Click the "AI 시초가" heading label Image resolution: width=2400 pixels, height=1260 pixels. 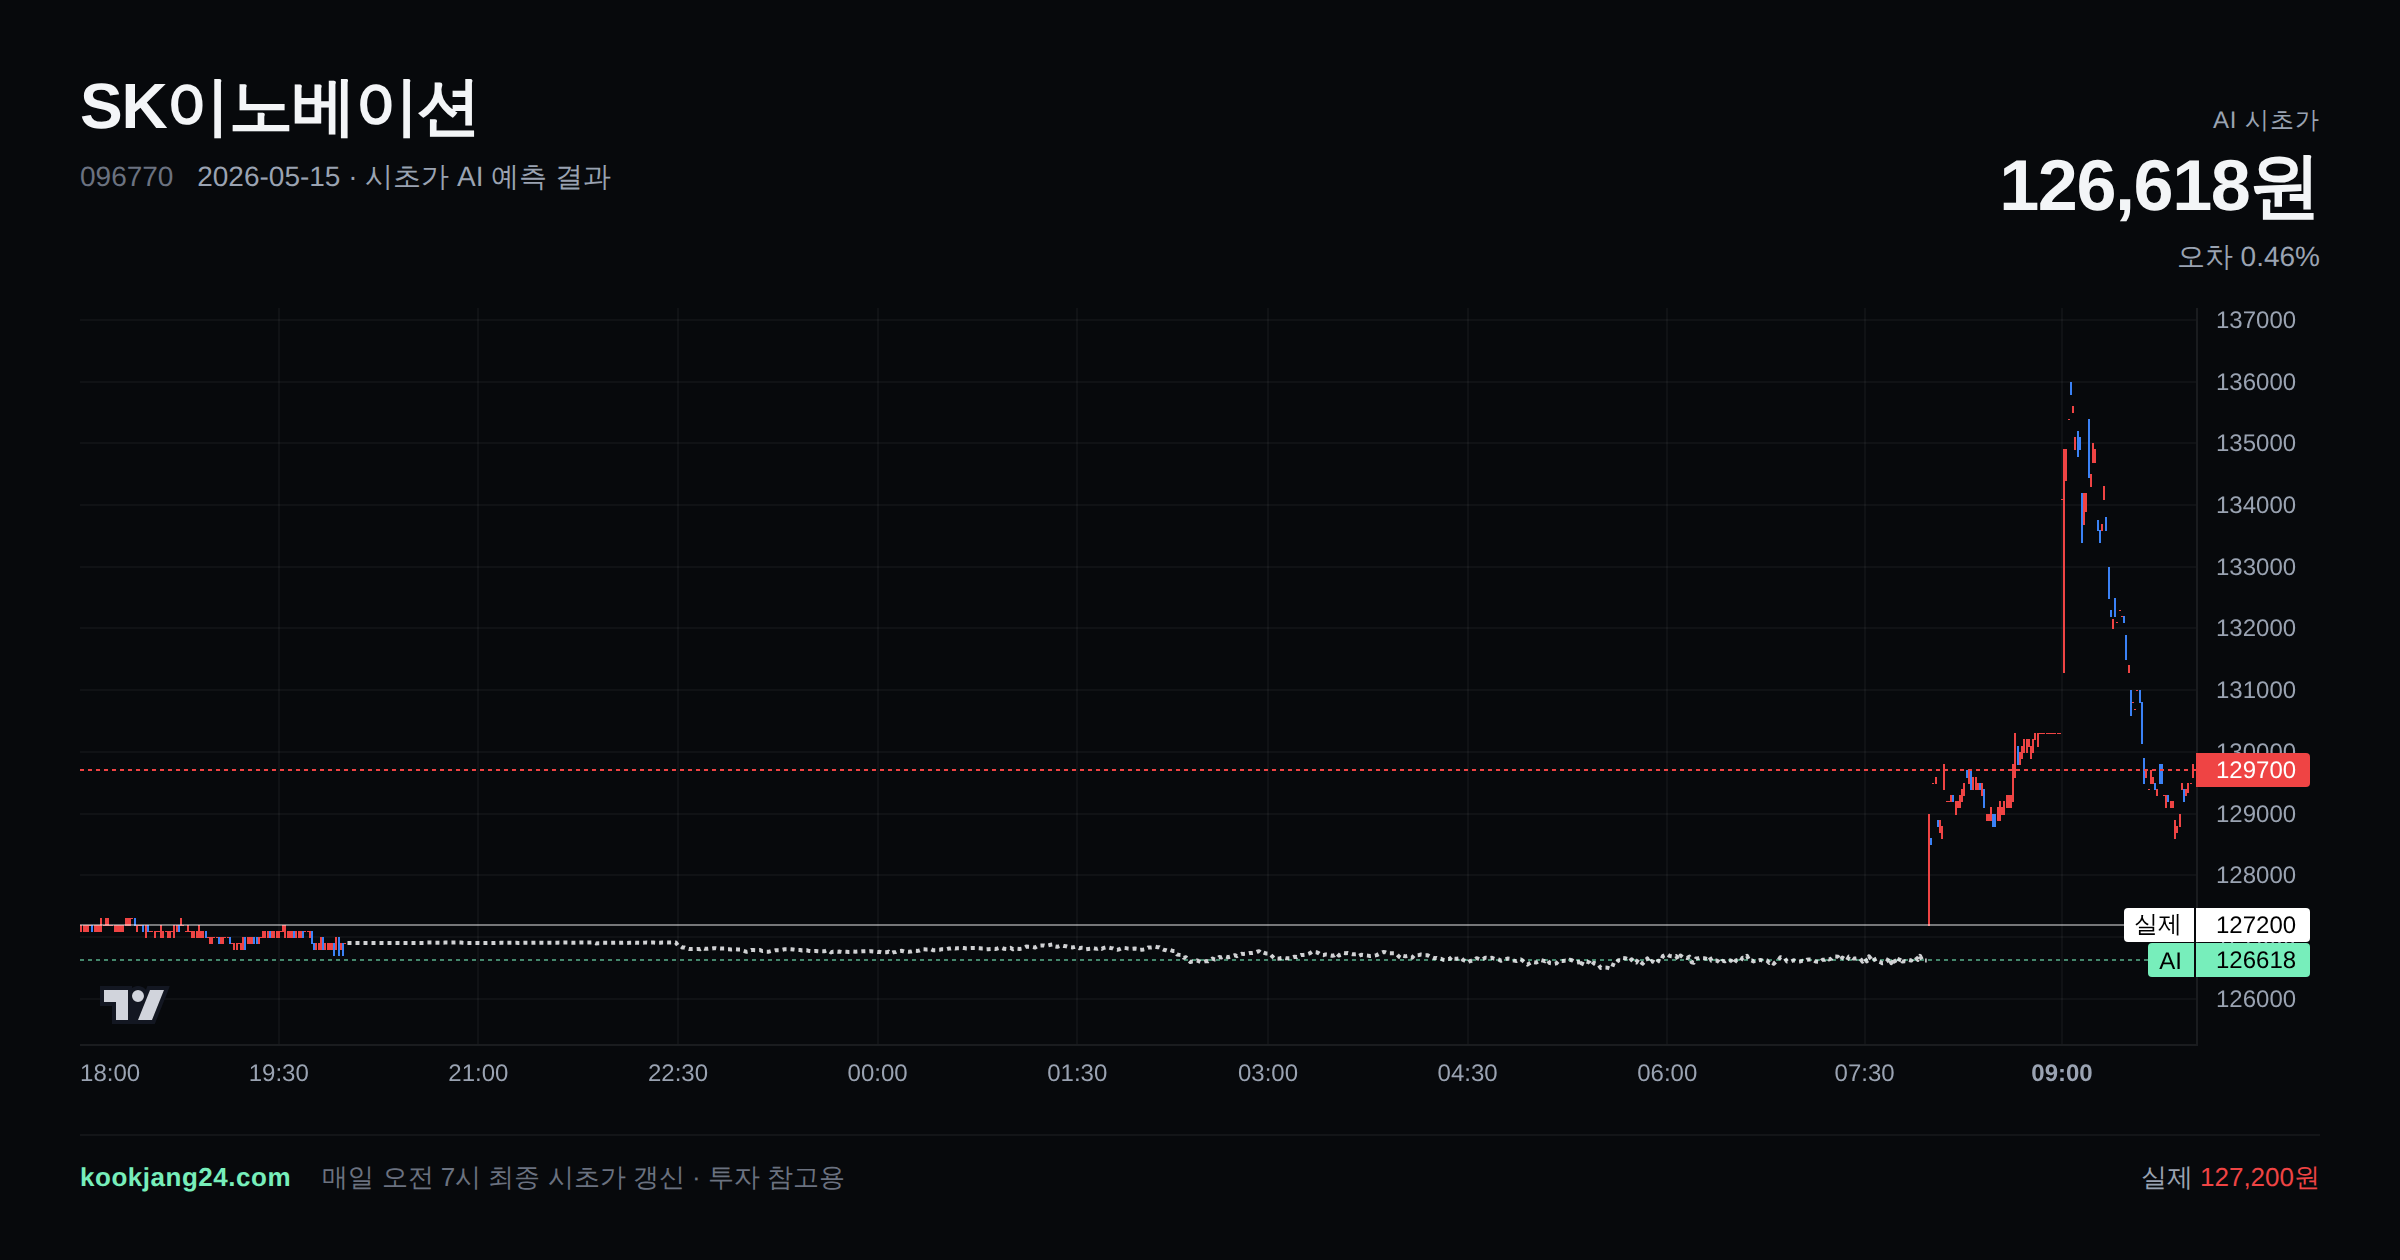point(2266,120)
